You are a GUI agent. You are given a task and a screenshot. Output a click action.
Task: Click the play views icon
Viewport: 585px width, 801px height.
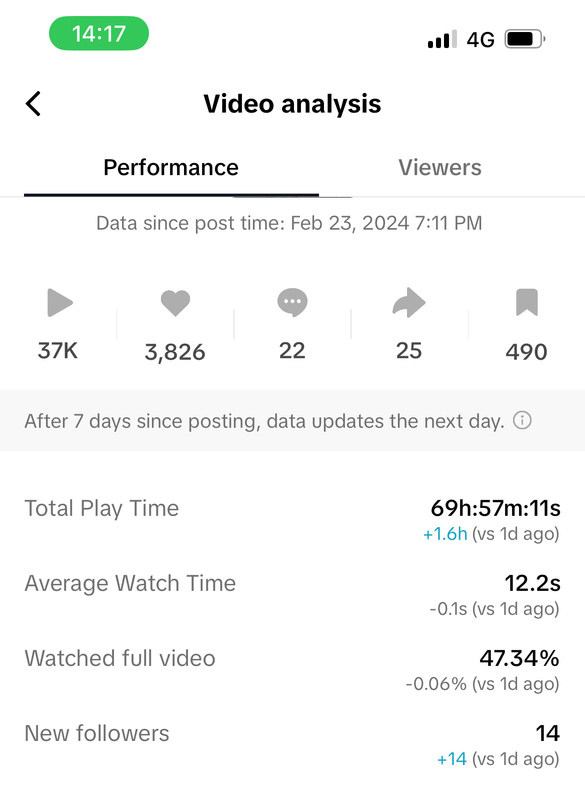point(60,302)
